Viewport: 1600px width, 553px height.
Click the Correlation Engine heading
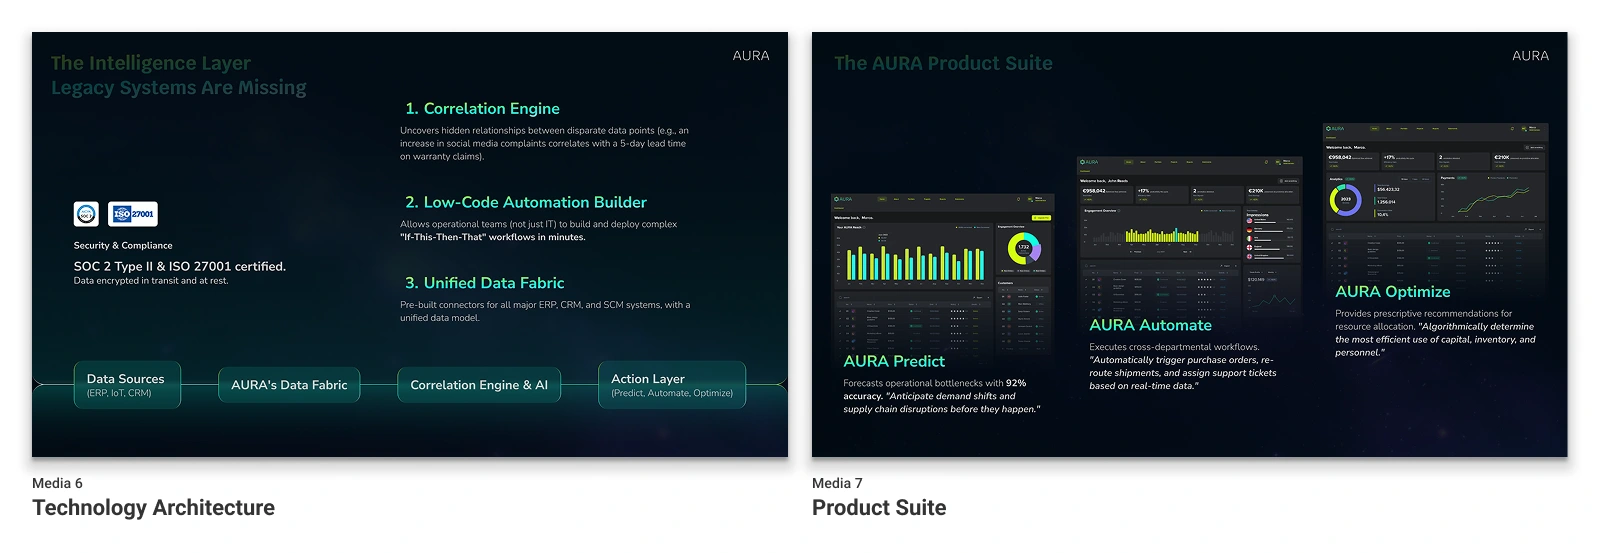[x=481, y=109]
